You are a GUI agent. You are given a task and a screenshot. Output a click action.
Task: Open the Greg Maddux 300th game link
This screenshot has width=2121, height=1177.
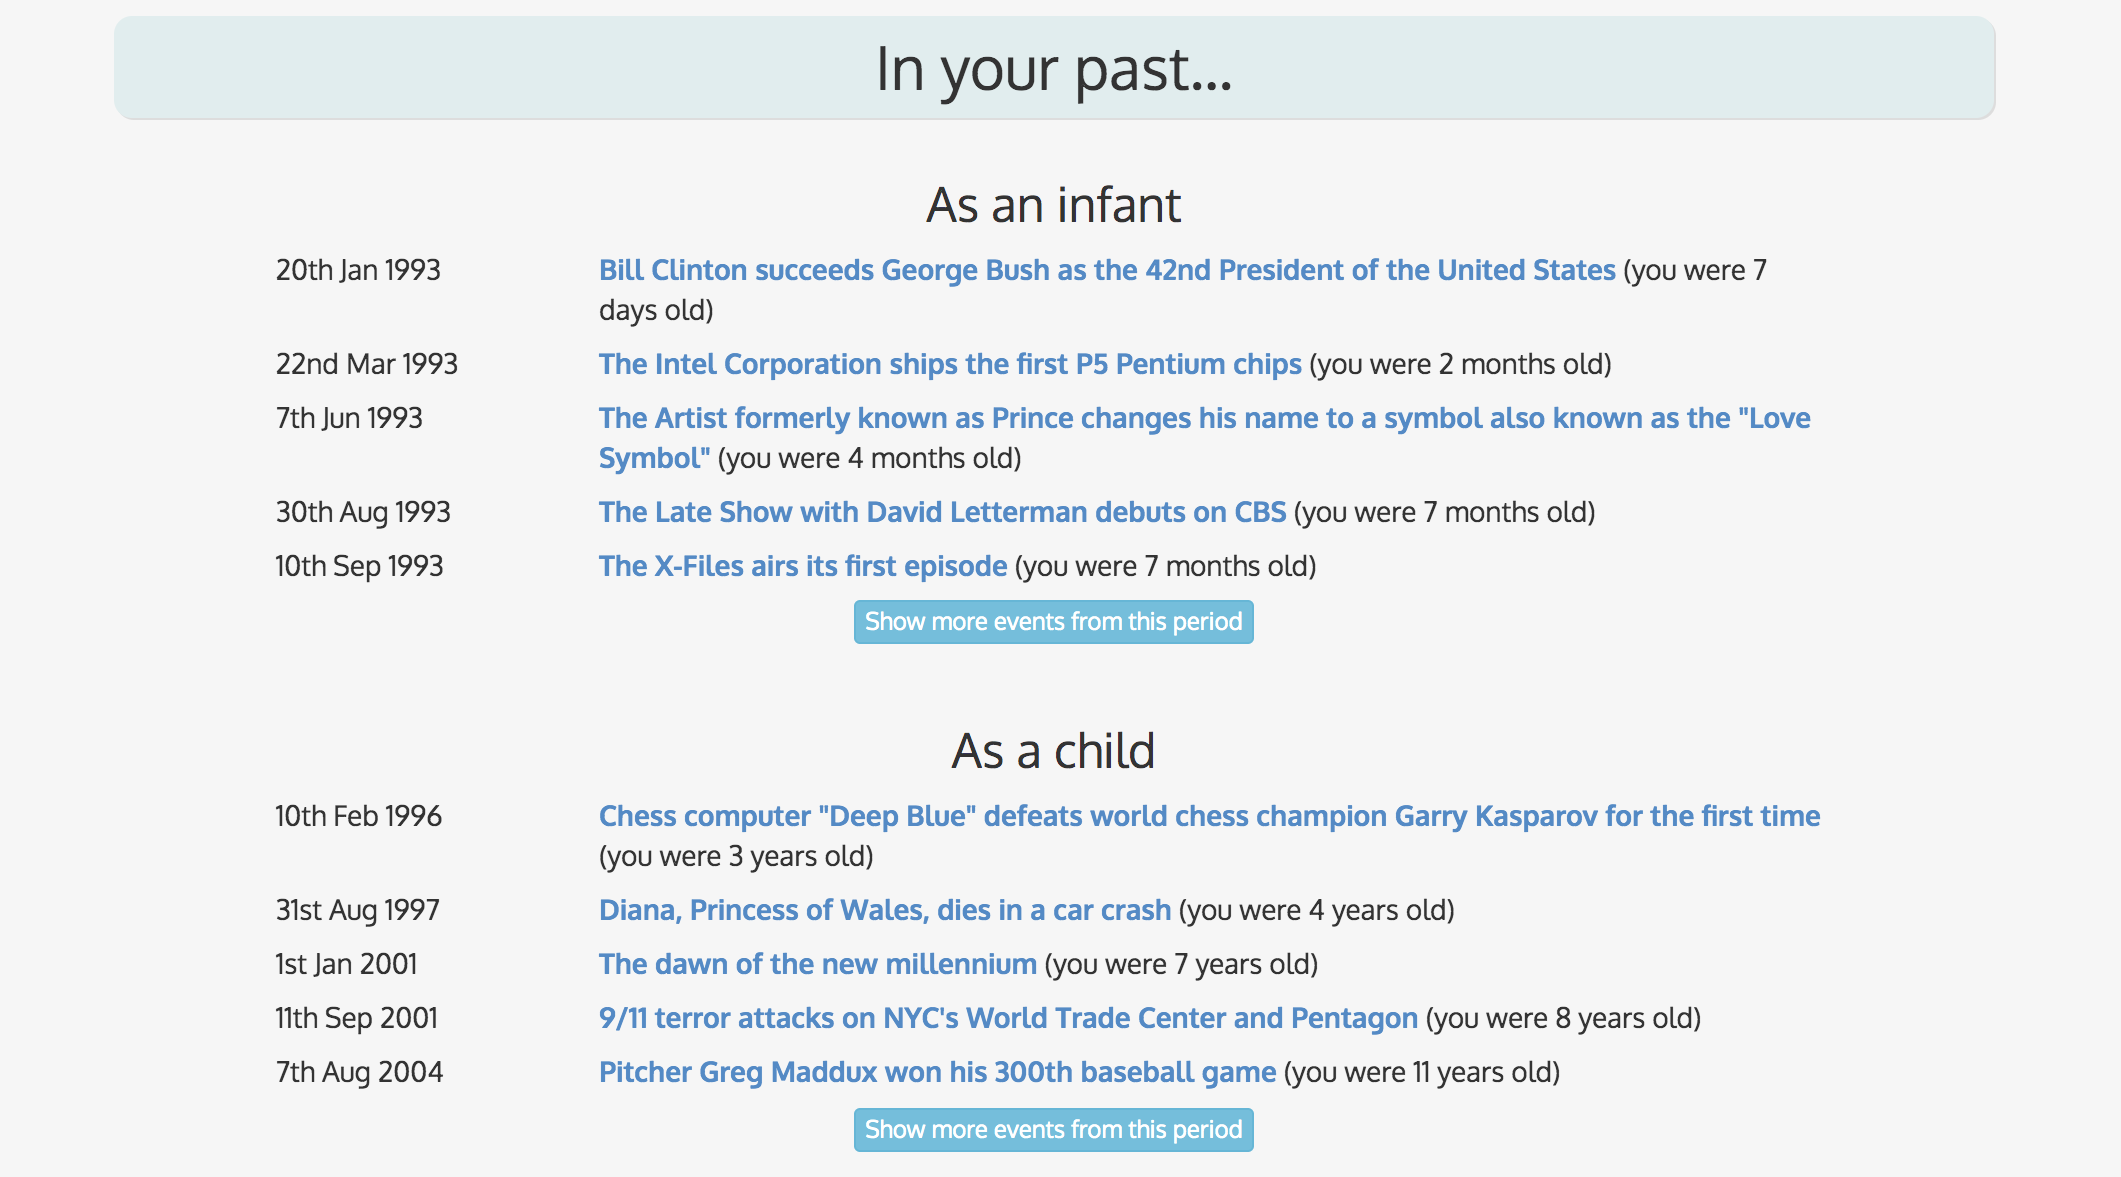click(x=936, y=1071)
